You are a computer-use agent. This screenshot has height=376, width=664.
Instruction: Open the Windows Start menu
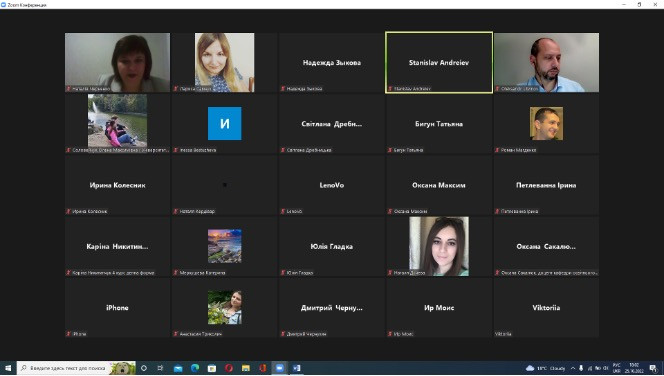(8, 368)
